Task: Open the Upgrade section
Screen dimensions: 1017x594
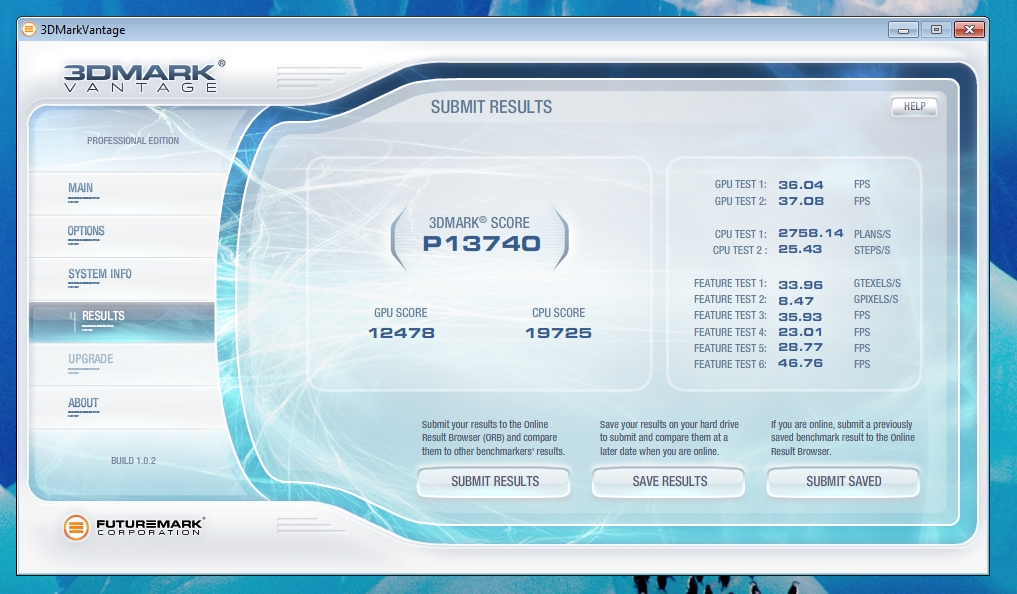Action: coord(90,359)
